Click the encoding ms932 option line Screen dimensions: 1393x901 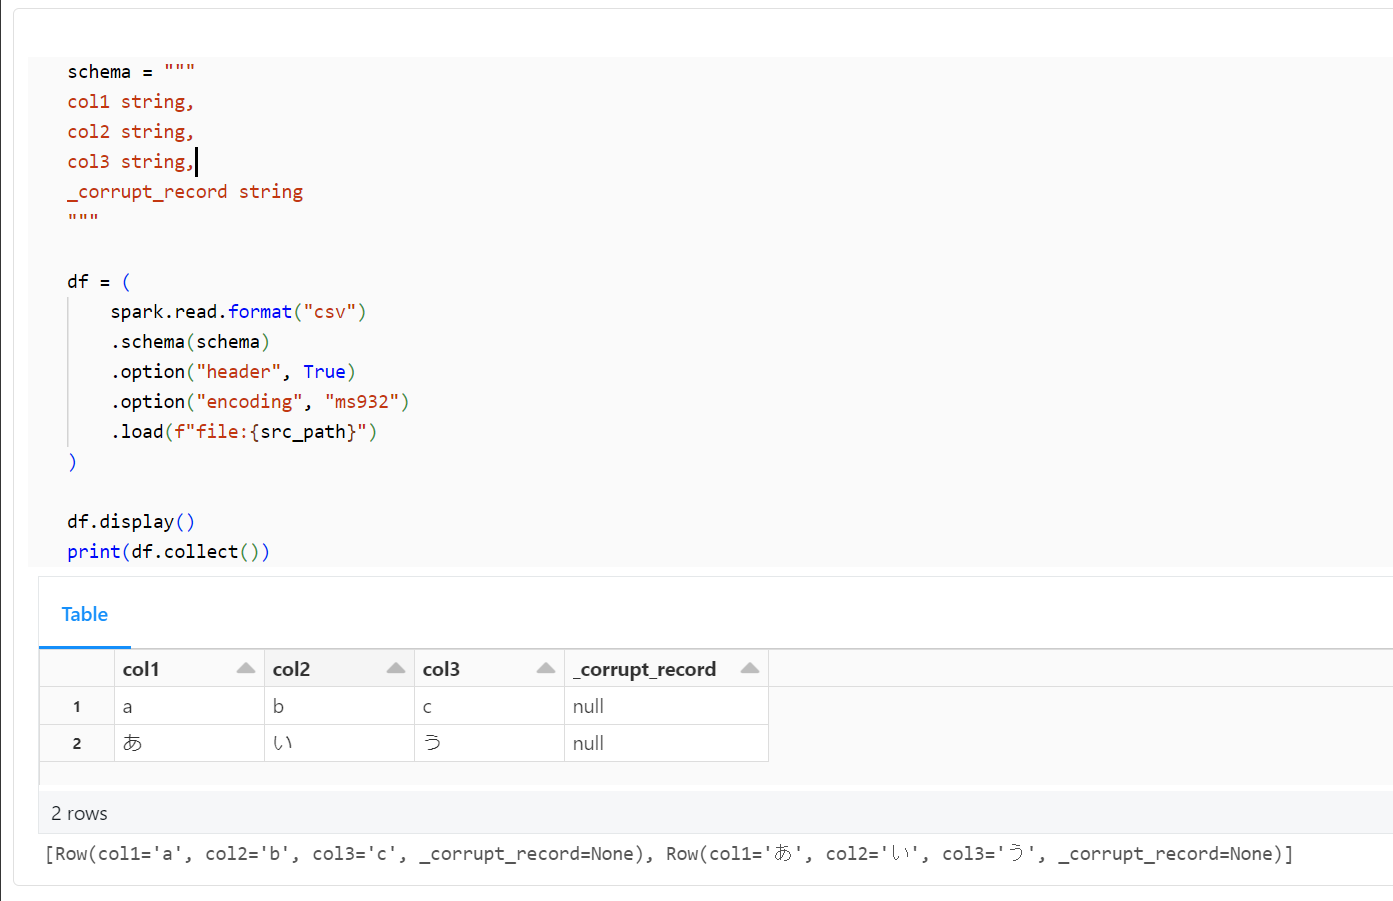260,402
